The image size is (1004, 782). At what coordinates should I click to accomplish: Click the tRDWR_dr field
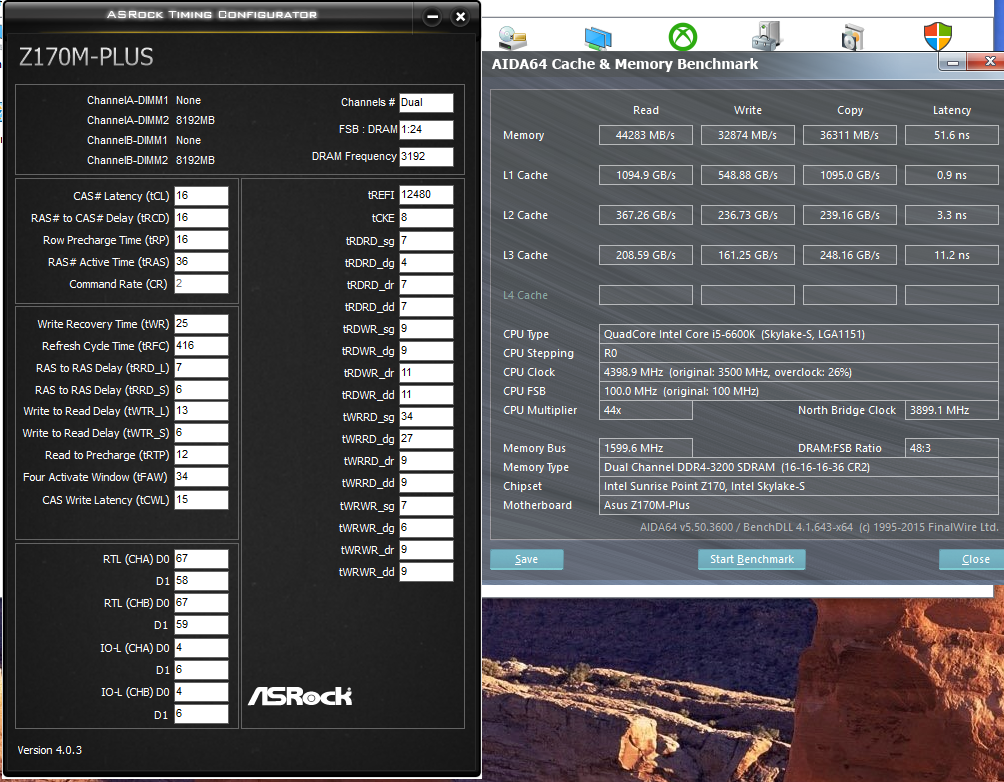click(426, 373)
